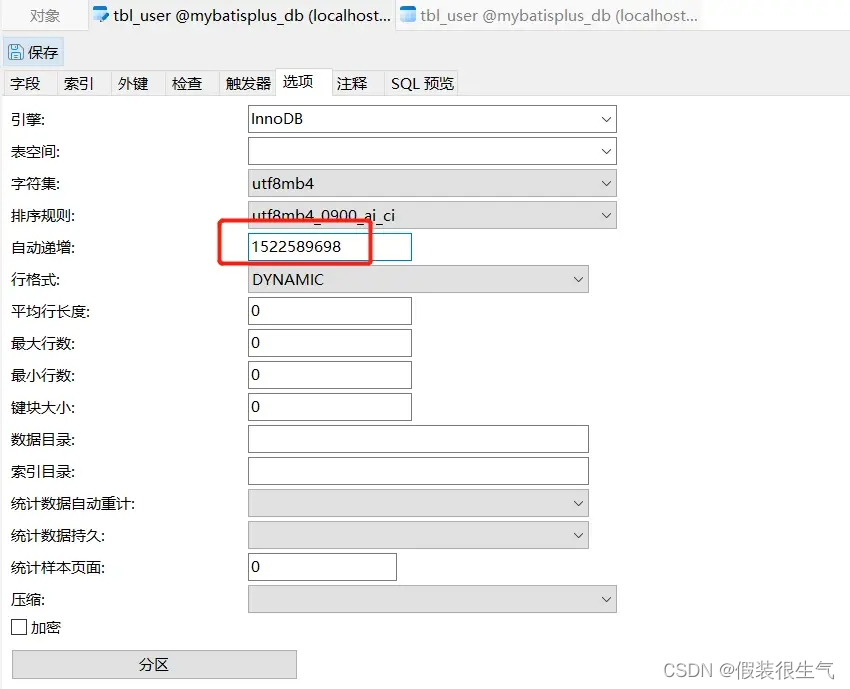The height and width of the screenshot is (689, 850).
Task: Toggle the 加密 checkbox
Action: (x=19, y=627)
